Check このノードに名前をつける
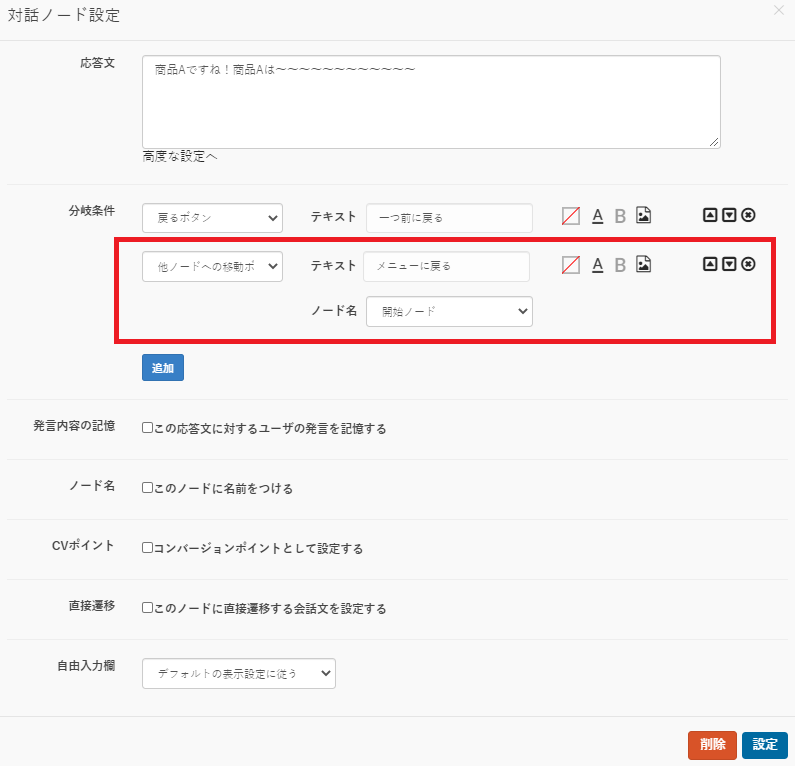This screenshot has width=795, height=766. [x=147, y=488]
